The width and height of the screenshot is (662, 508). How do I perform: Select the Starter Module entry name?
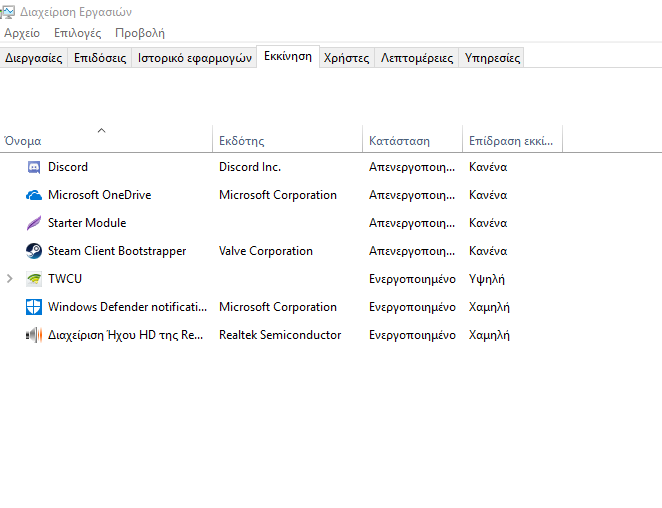(87, 223)
